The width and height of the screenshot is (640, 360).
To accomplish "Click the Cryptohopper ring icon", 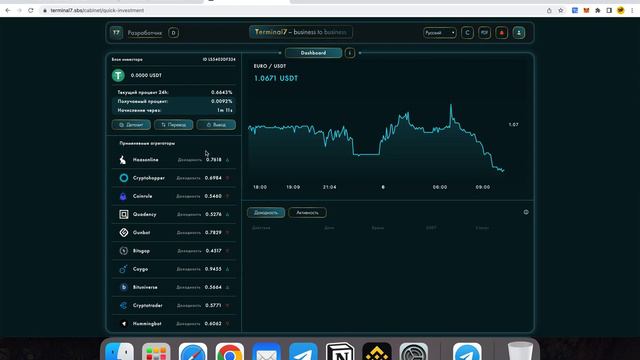I will pyautogui.click(x=124, y=178).
